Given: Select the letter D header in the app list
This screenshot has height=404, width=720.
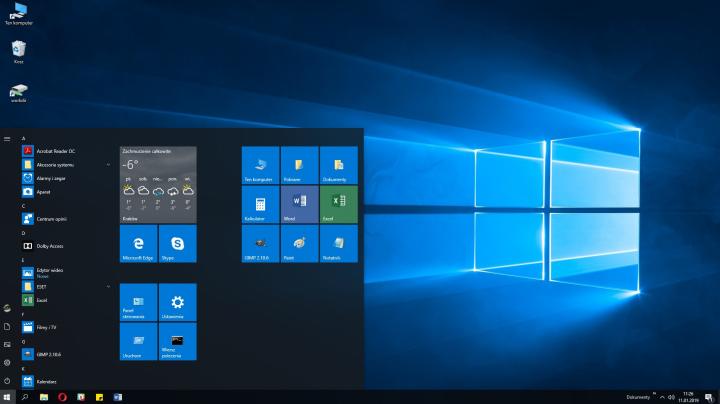Looking at the screenshot, I should tap(23, 233).
